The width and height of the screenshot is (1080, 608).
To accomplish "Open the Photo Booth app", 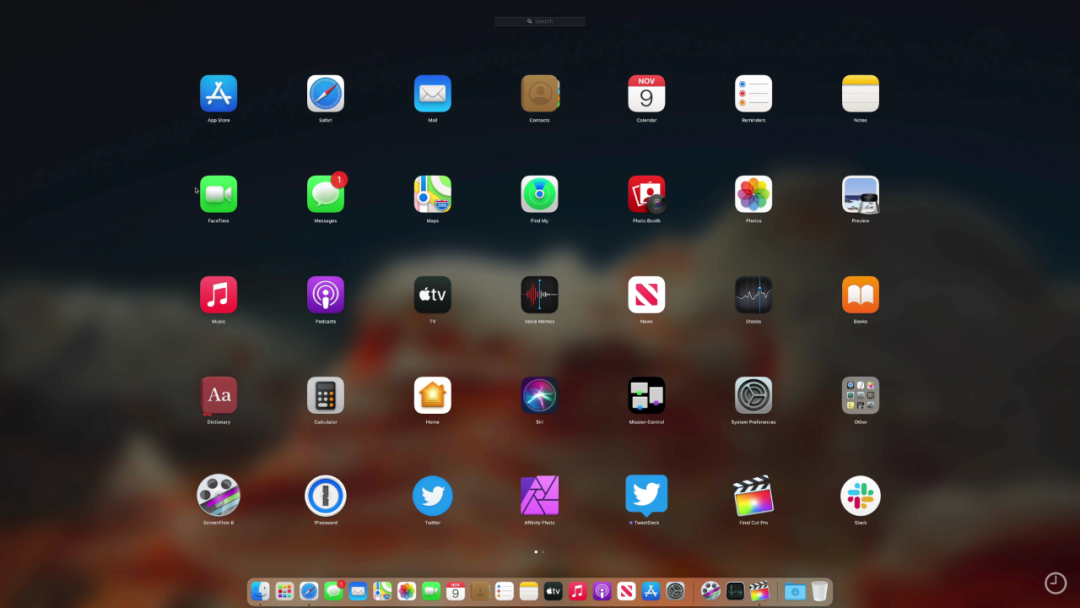I will 646,194.
